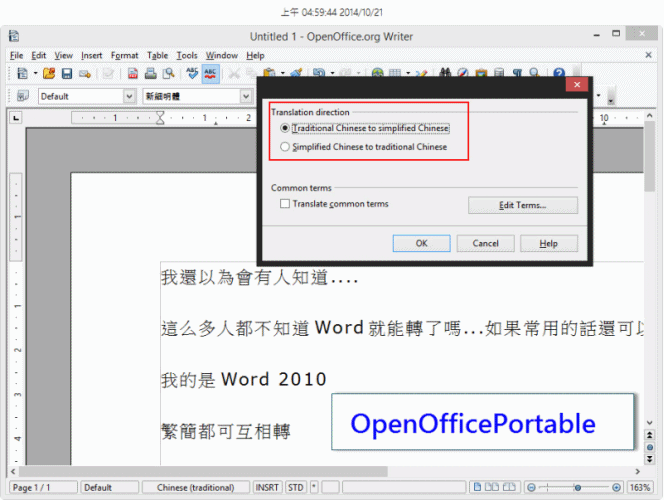Viewport: 664px width, 500px height.
Task: Click the Zoom magnifier toolbar icon
Action: tap(534, 72)
